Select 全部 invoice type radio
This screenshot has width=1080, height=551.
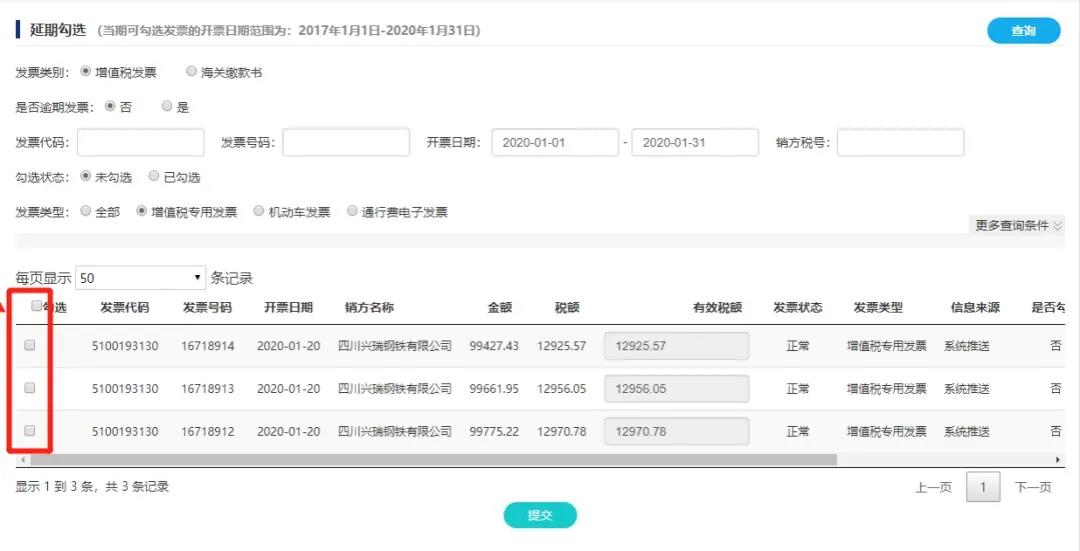click(x=85, y=212)
